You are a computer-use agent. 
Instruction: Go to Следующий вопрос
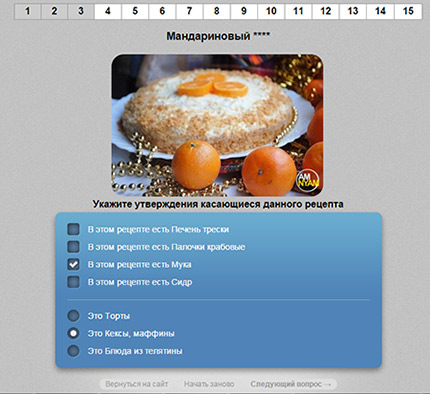click(x=291, y=384)
